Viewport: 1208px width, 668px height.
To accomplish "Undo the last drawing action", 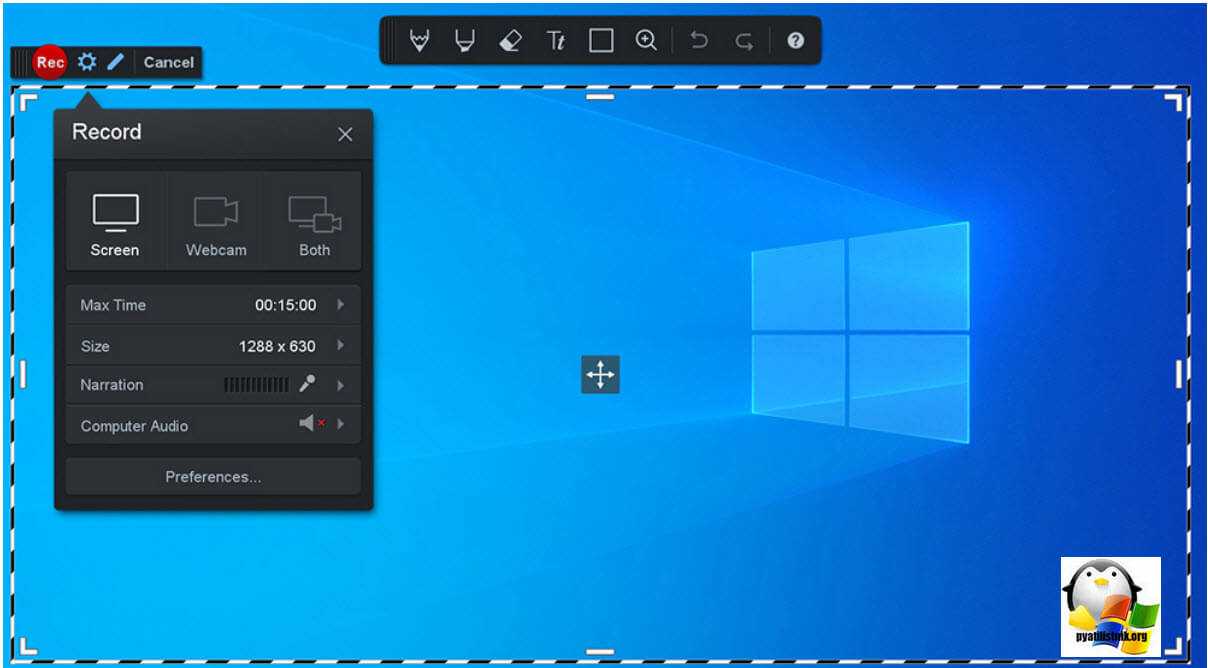I will point(699,41).
